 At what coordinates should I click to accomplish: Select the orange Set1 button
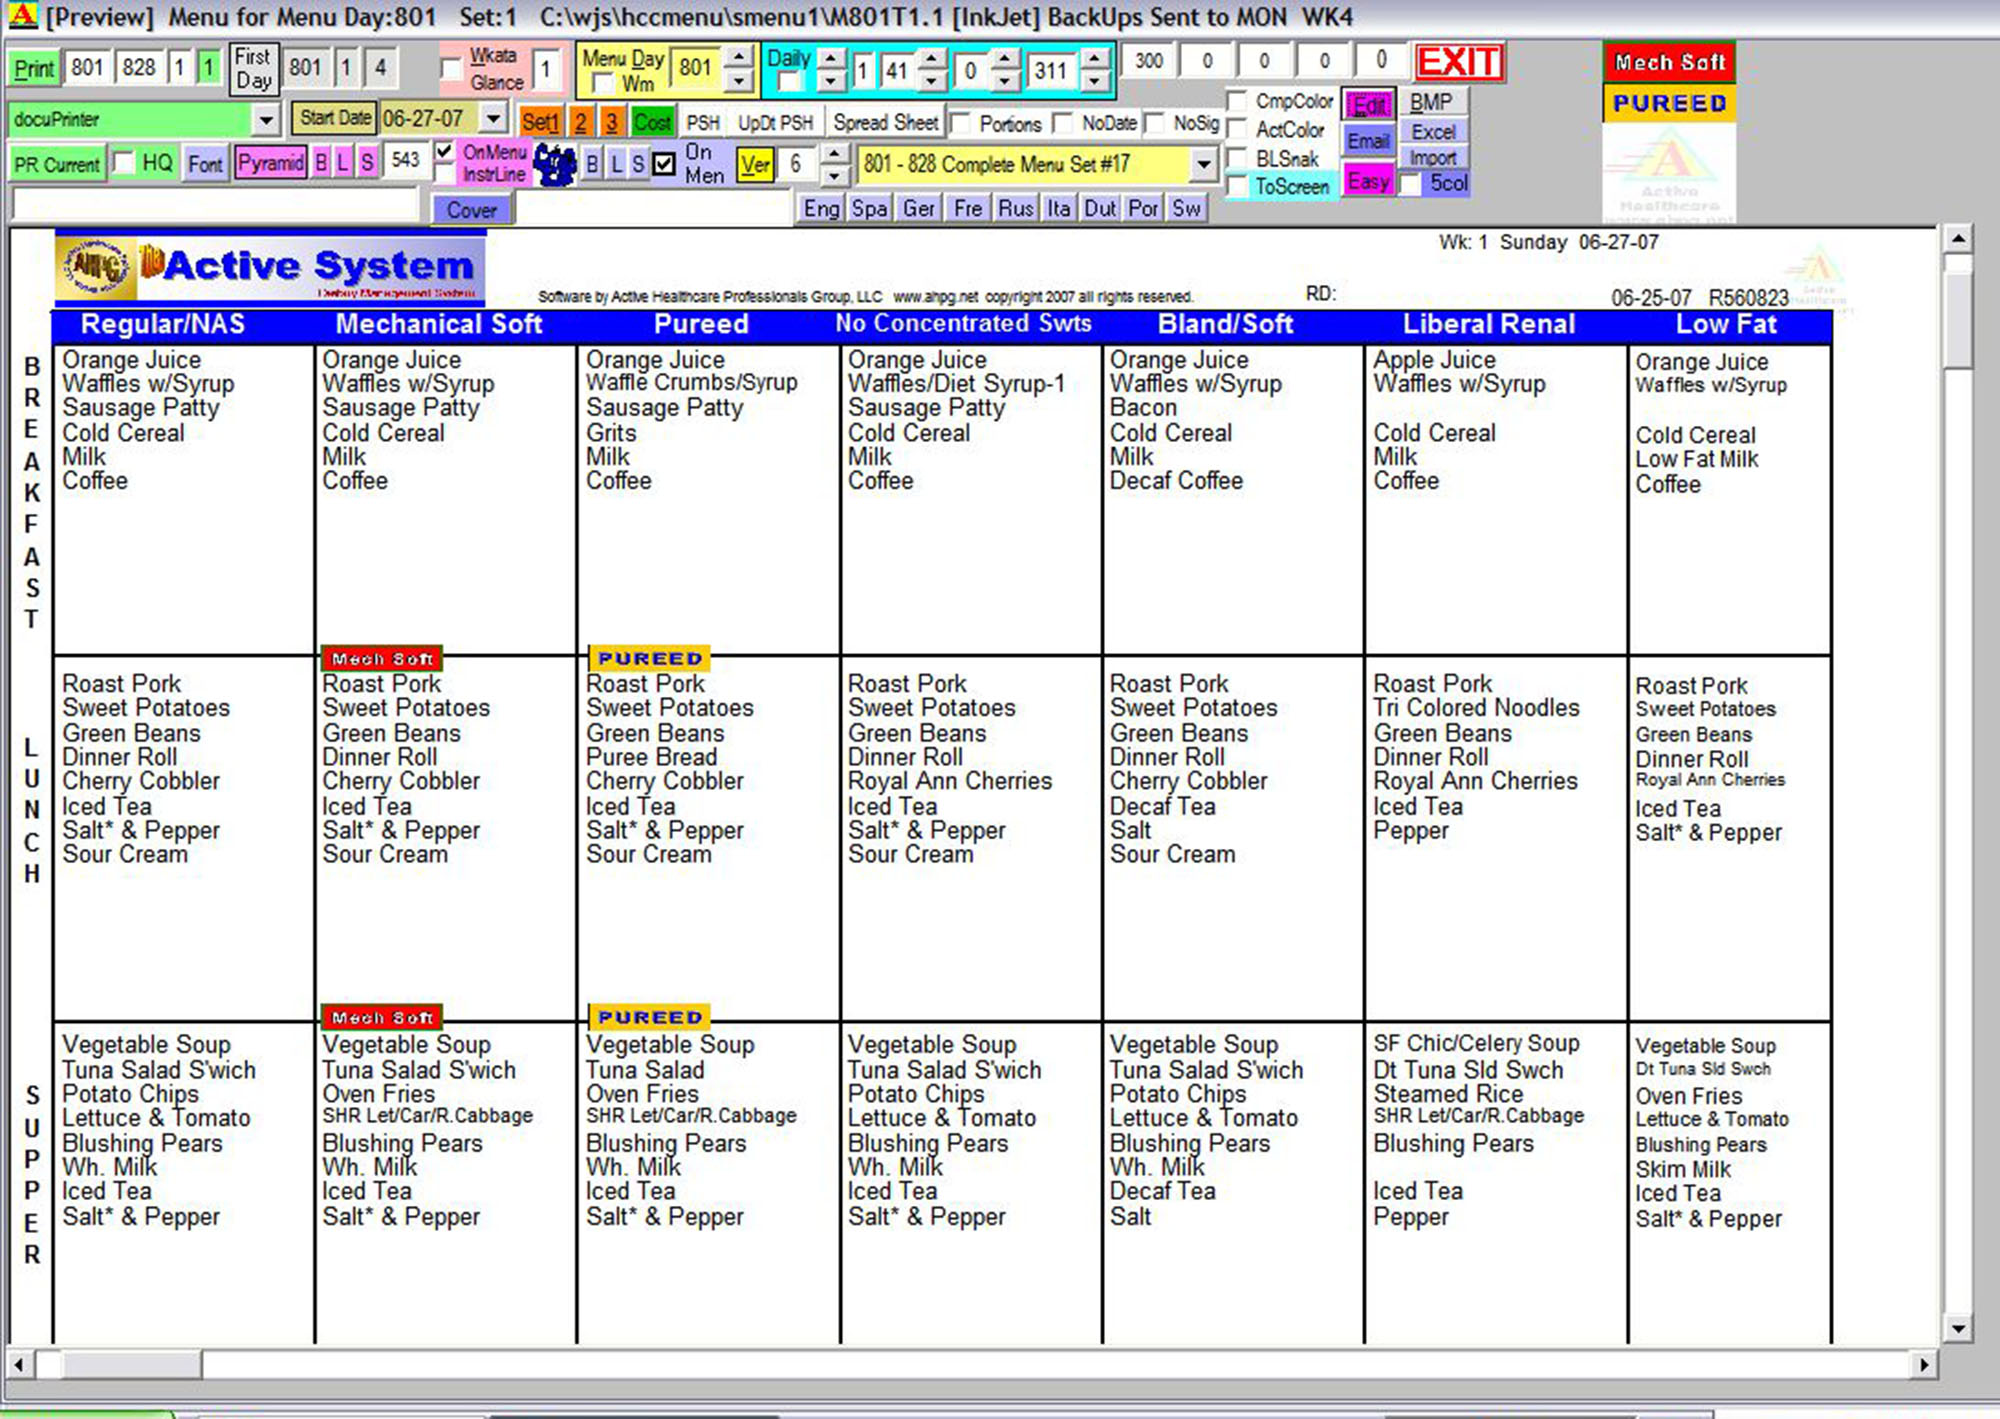coord(540,122)
